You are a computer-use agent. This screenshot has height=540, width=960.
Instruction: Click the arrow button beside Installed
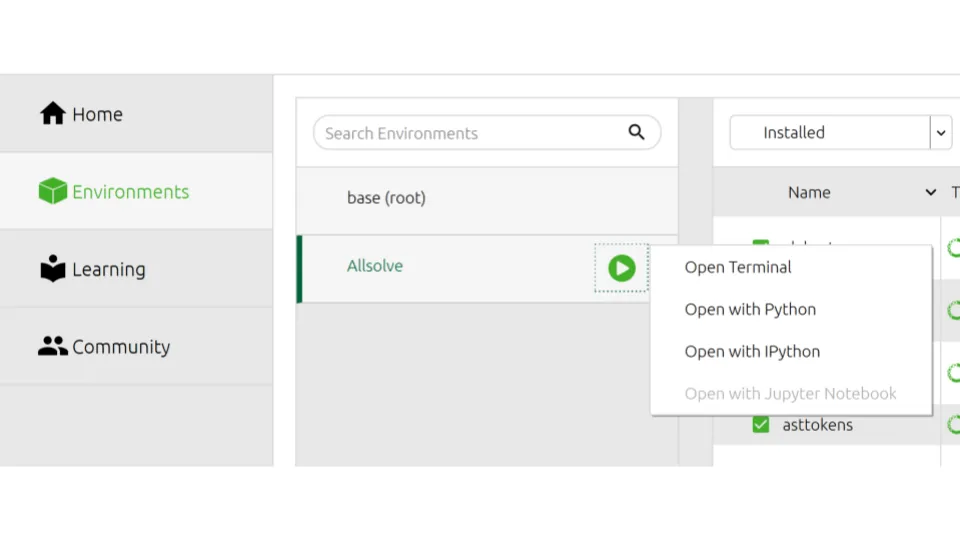[x=940, y=132]
